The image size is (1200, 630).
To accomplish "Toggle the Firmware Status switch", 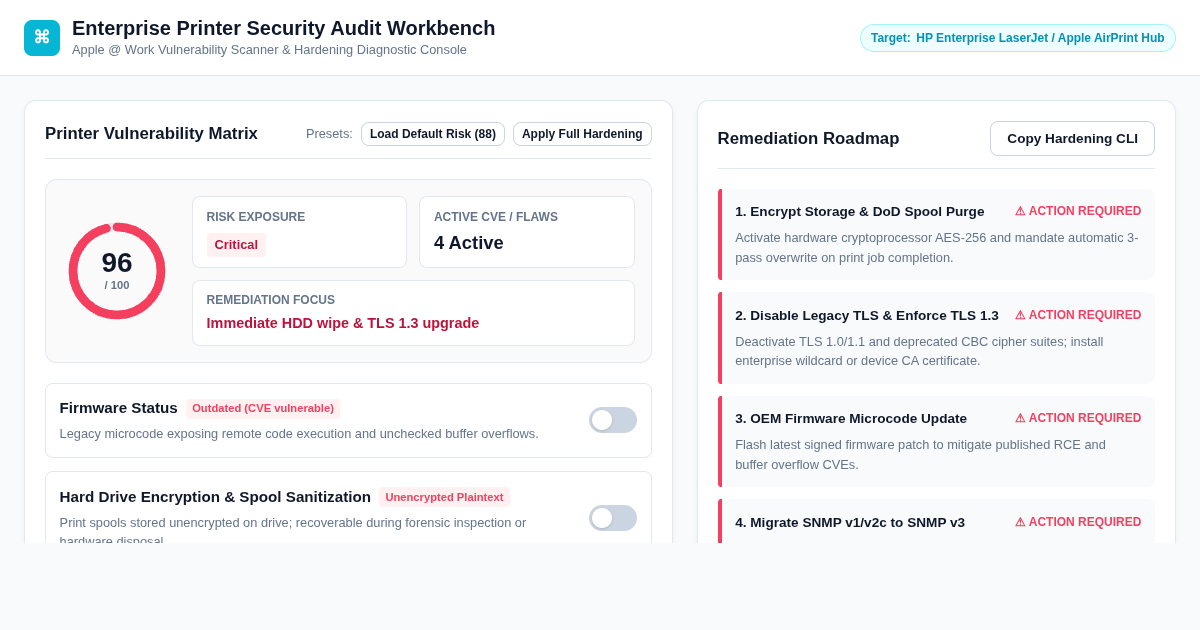I will point(613,420).
